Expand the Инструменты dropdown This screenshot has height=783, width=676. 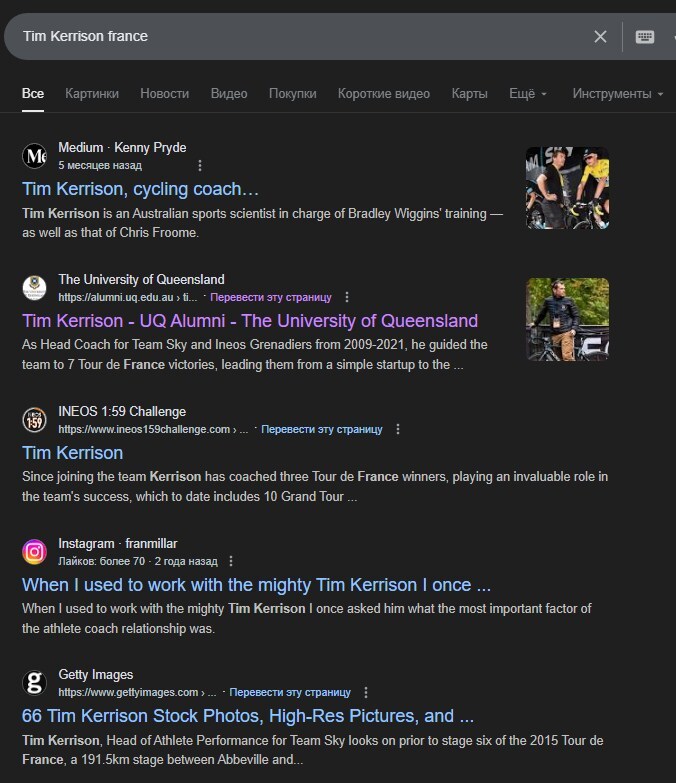point(617,94)
